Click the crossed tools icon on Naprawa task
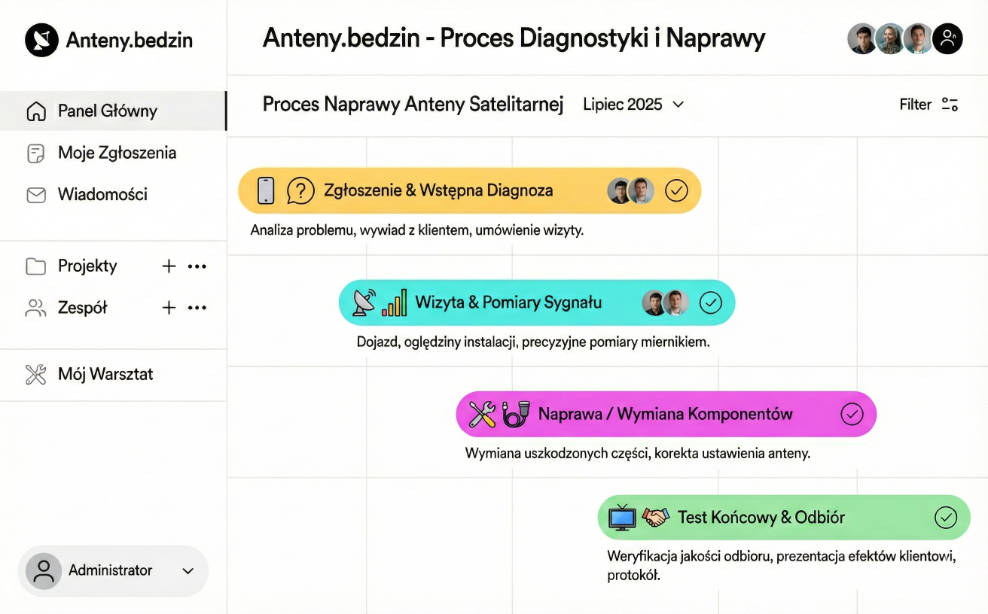Image resolution: width=988 pixels, height=614 pixels. 482,414
